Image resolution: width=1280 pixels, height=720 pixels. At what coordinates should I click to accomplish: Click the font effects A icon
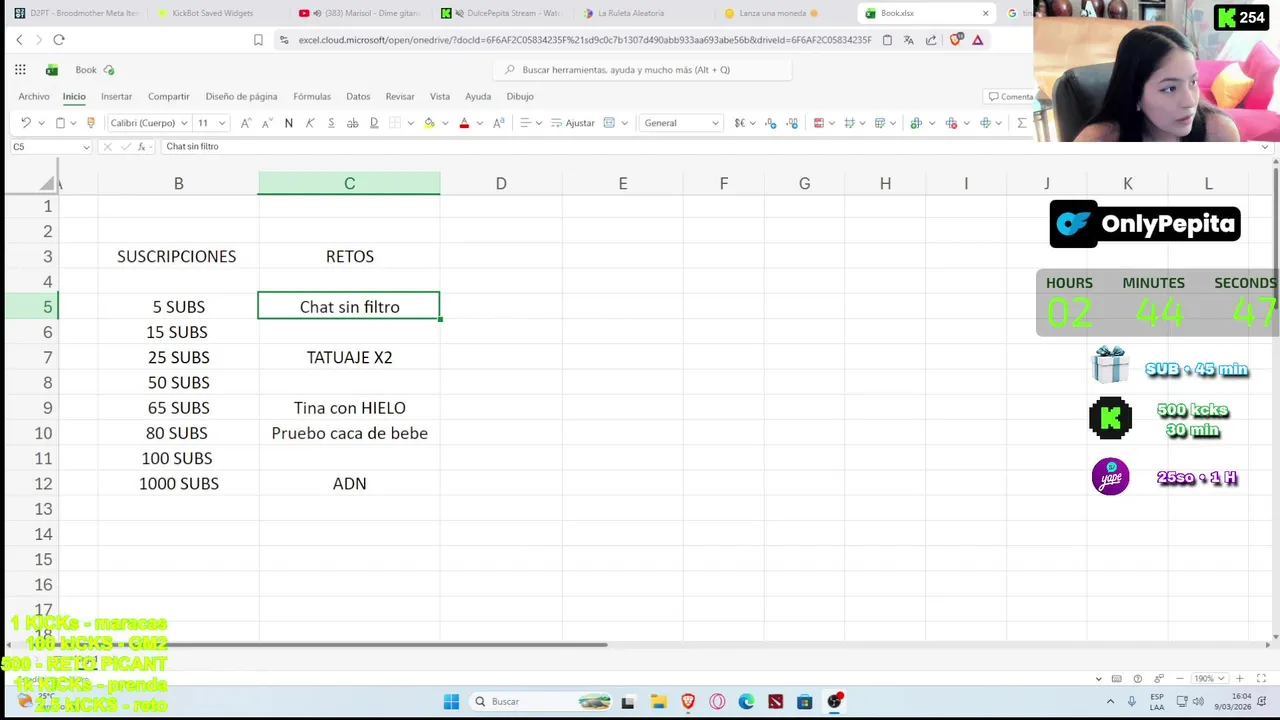[498, 123]
